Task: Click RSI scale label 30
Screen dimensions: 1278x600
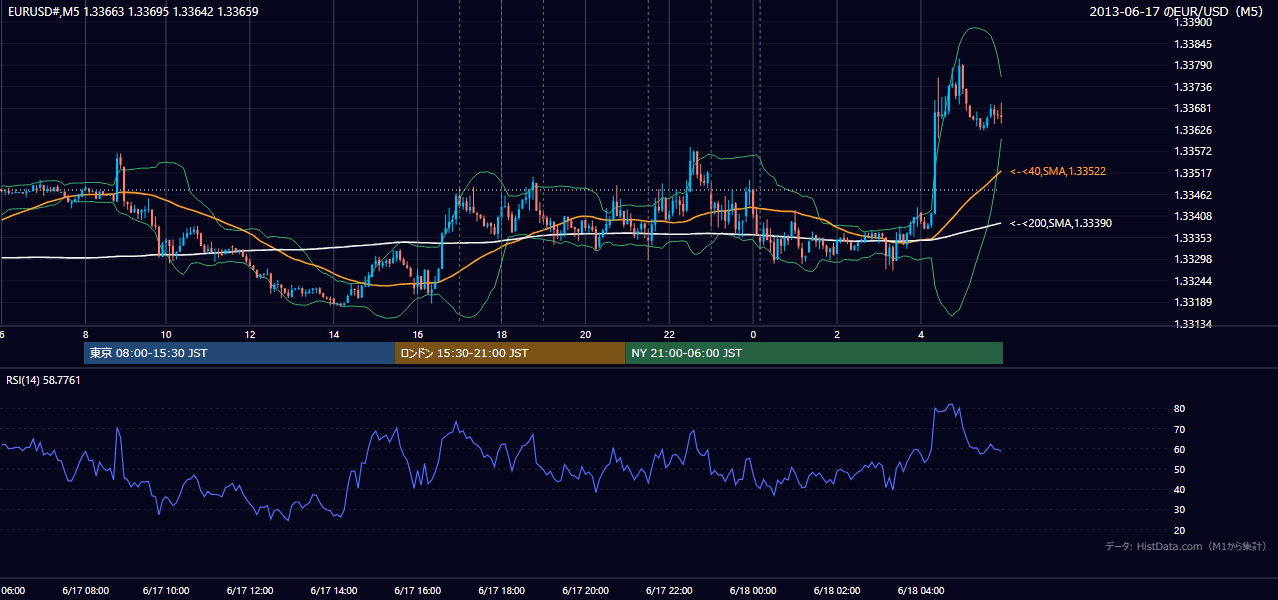Action: pyautogui.click(x=1180, y=510)
